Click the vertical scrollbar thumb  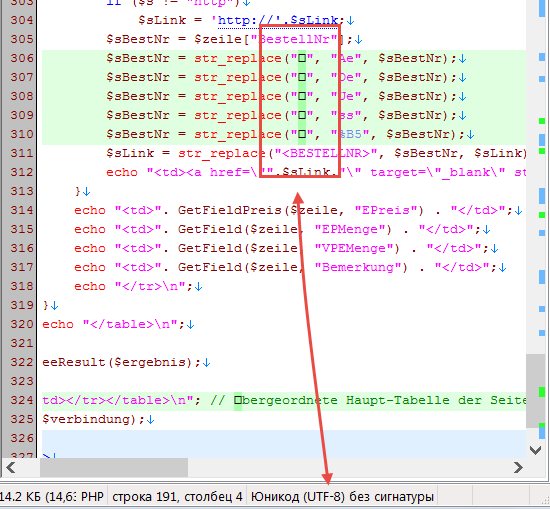(x=535, y=391)
